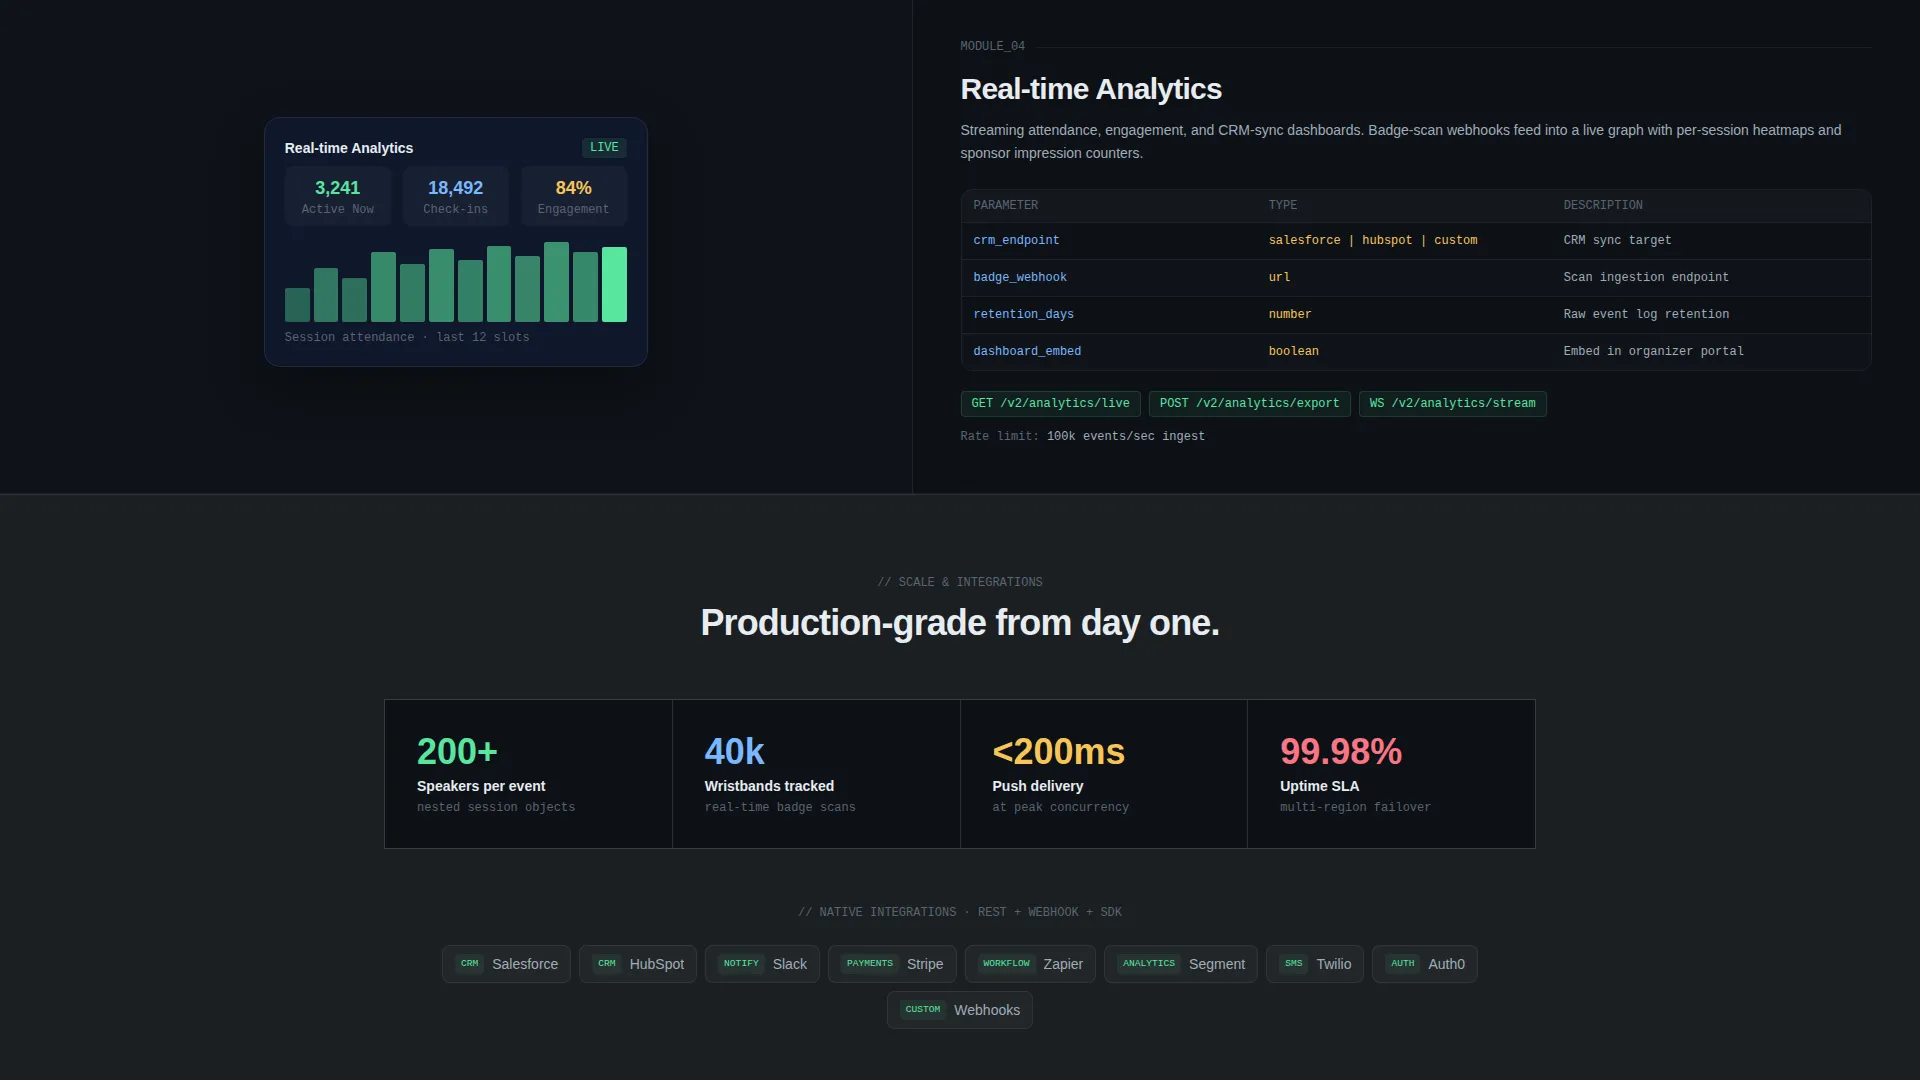Choose the Zapier workflow integration chip
This screenshot has height=1080, width=1920.
[1030, 964]
